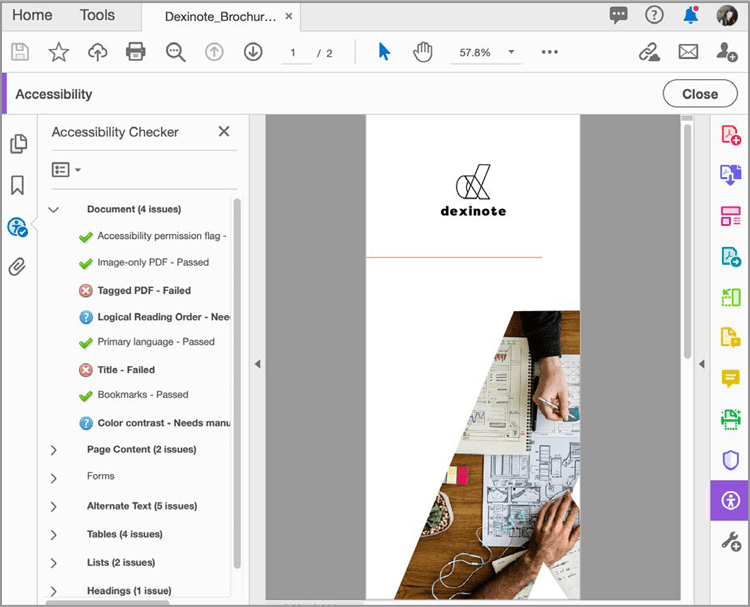Click the current page number field
750x607 pixels.
(296, 53)
